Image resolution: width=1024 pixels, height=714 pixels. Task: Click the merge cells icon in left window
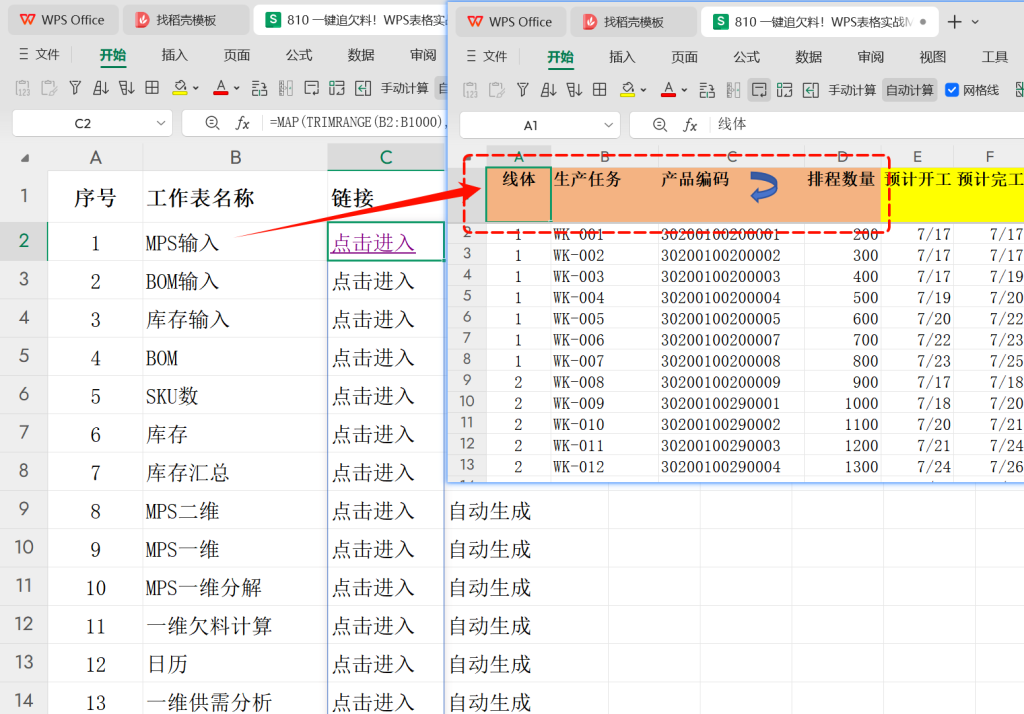tap(337, 88)
